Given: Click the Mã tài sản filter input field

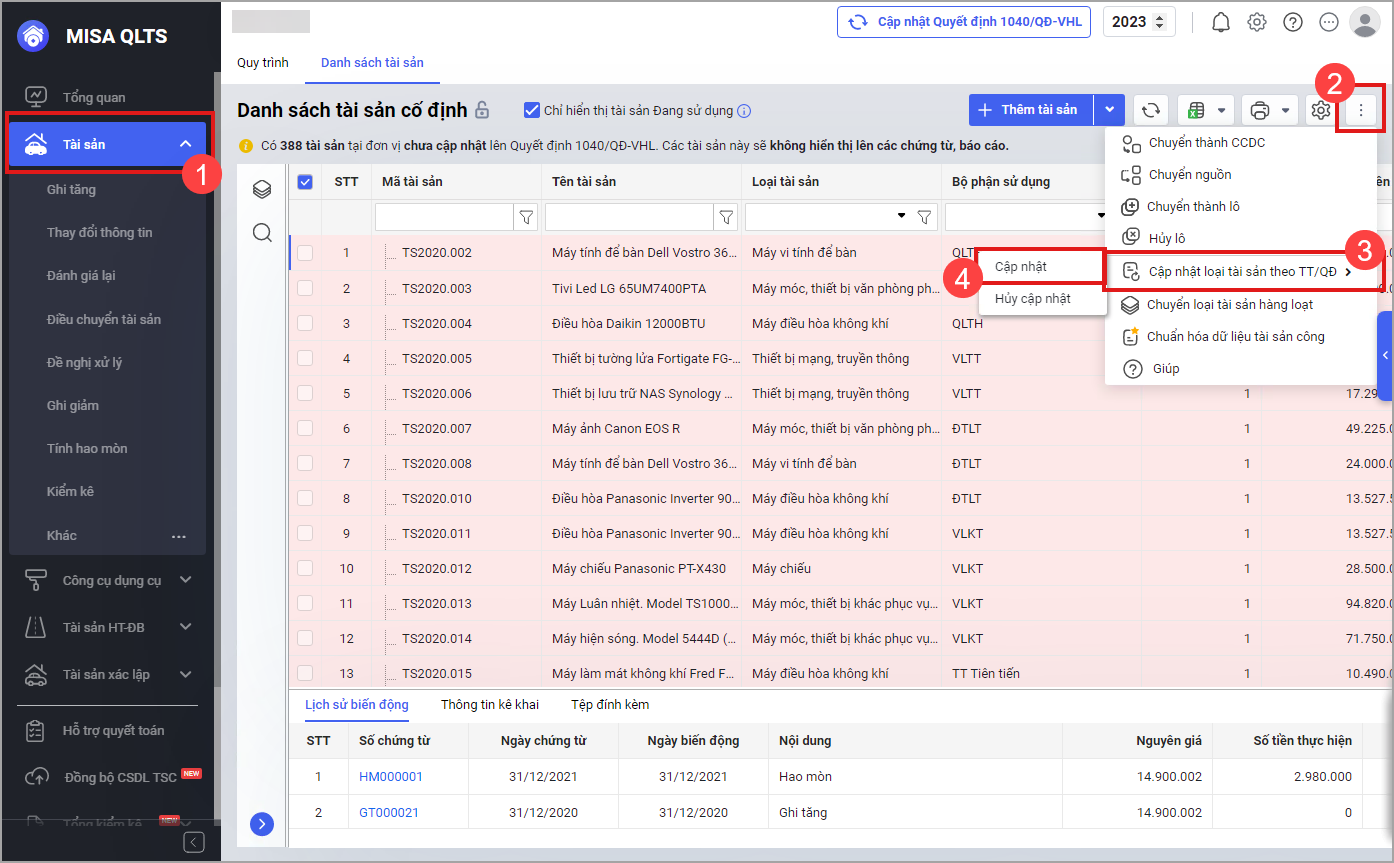Looking at the screenshot, I should [443, 216].
